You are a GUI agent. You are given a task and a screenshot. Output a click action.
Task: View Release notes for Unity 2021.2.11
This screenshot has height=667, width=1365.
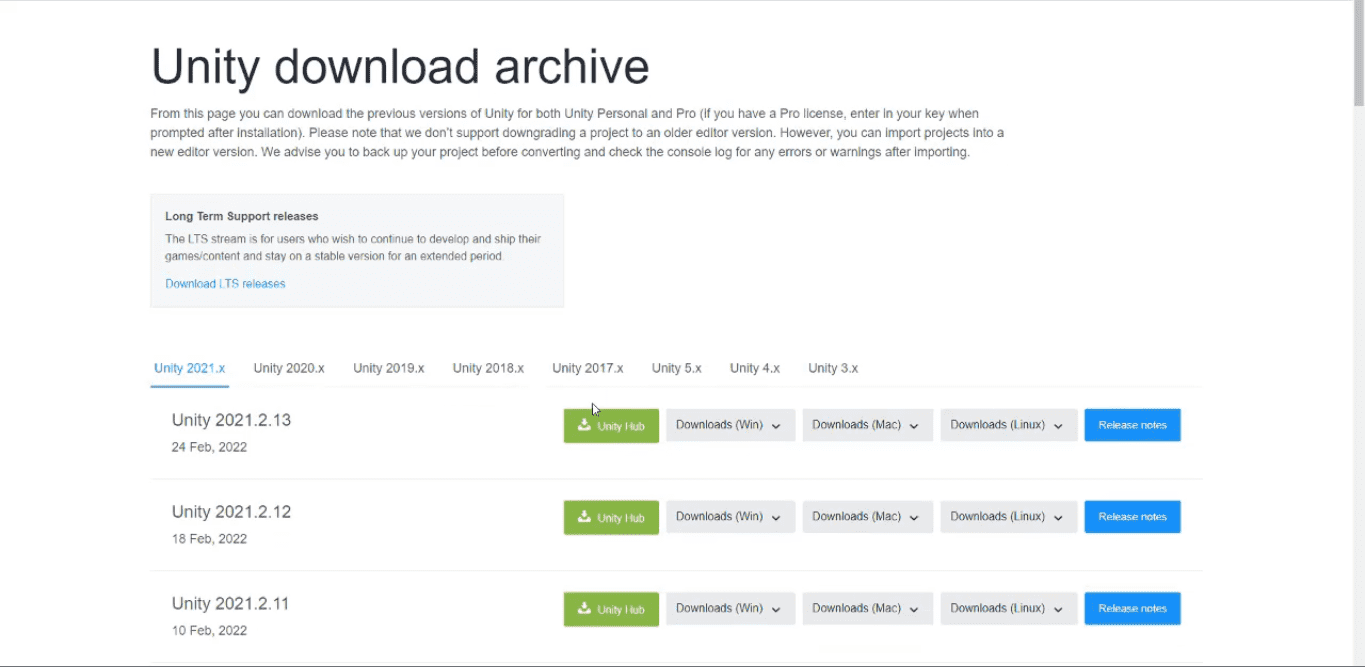tap(1132, 609)
